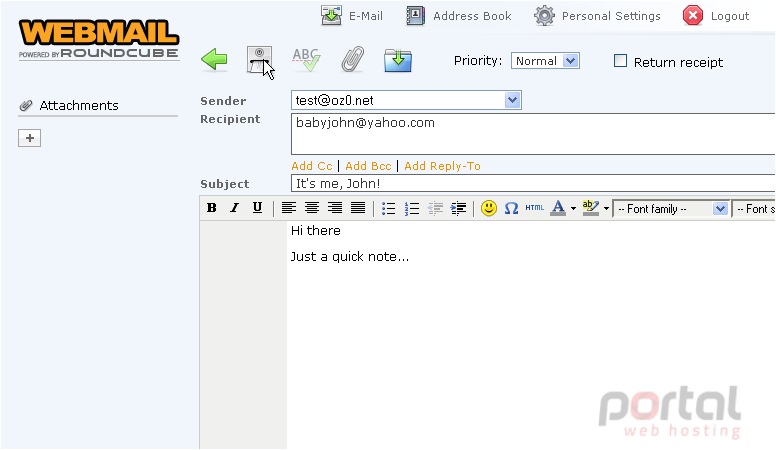Click into the Recipient field
The image size is (776, 450).
click(x=533, y=134)
